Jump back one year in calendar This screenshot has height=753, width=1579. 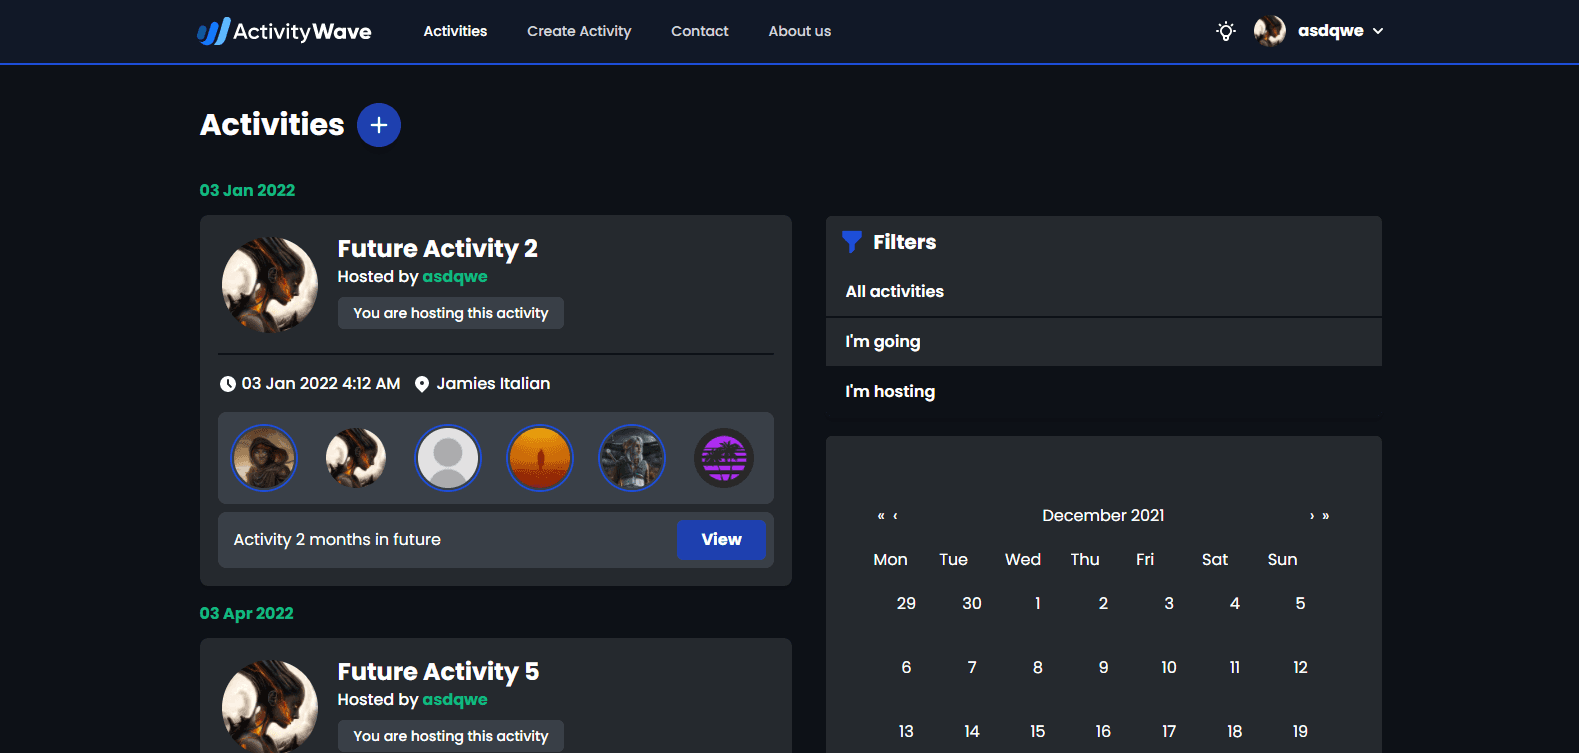click(x=880, y=516)
